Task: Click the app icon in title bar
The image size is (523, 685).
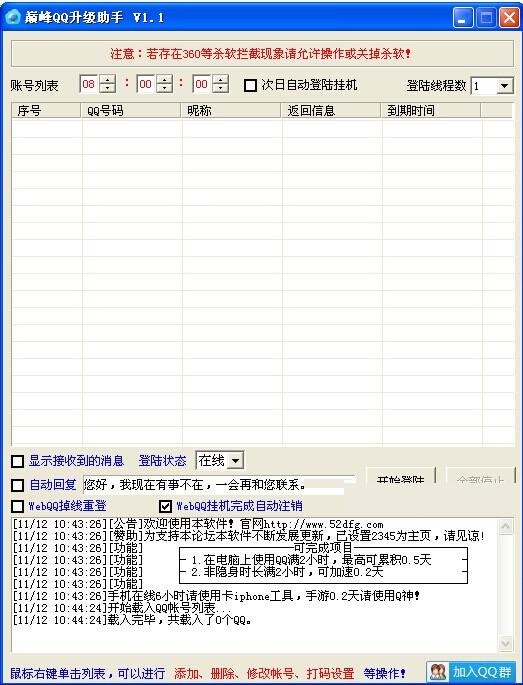Action: (x=13, y=17)
